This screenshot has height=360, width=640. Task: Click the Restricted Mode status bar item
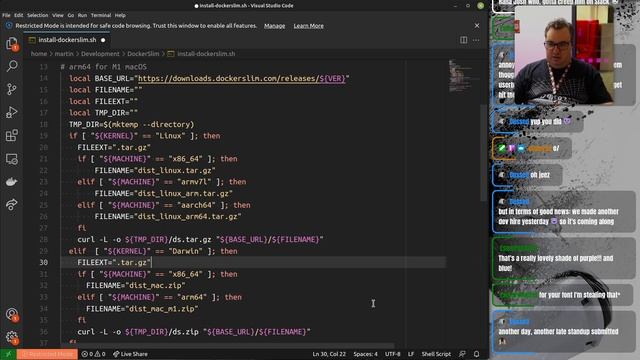pyautogui.click(x=47, y=354)
